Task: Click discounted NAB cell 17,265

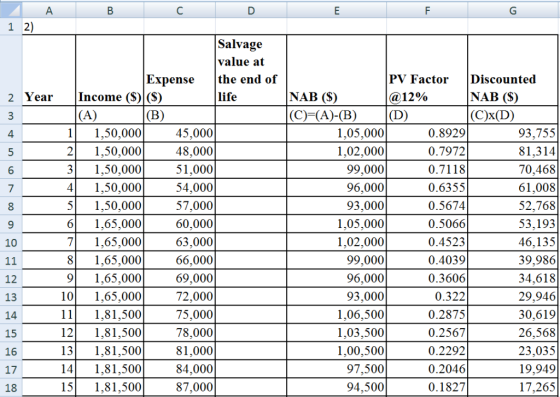Action: click(x=513, y=387)
